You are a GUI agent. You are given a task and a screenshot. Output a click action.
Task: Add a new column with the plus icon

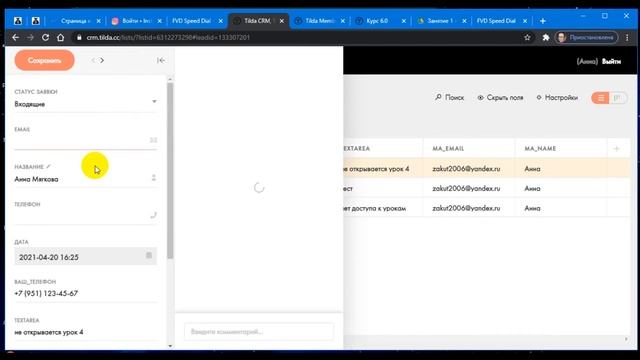616,149
